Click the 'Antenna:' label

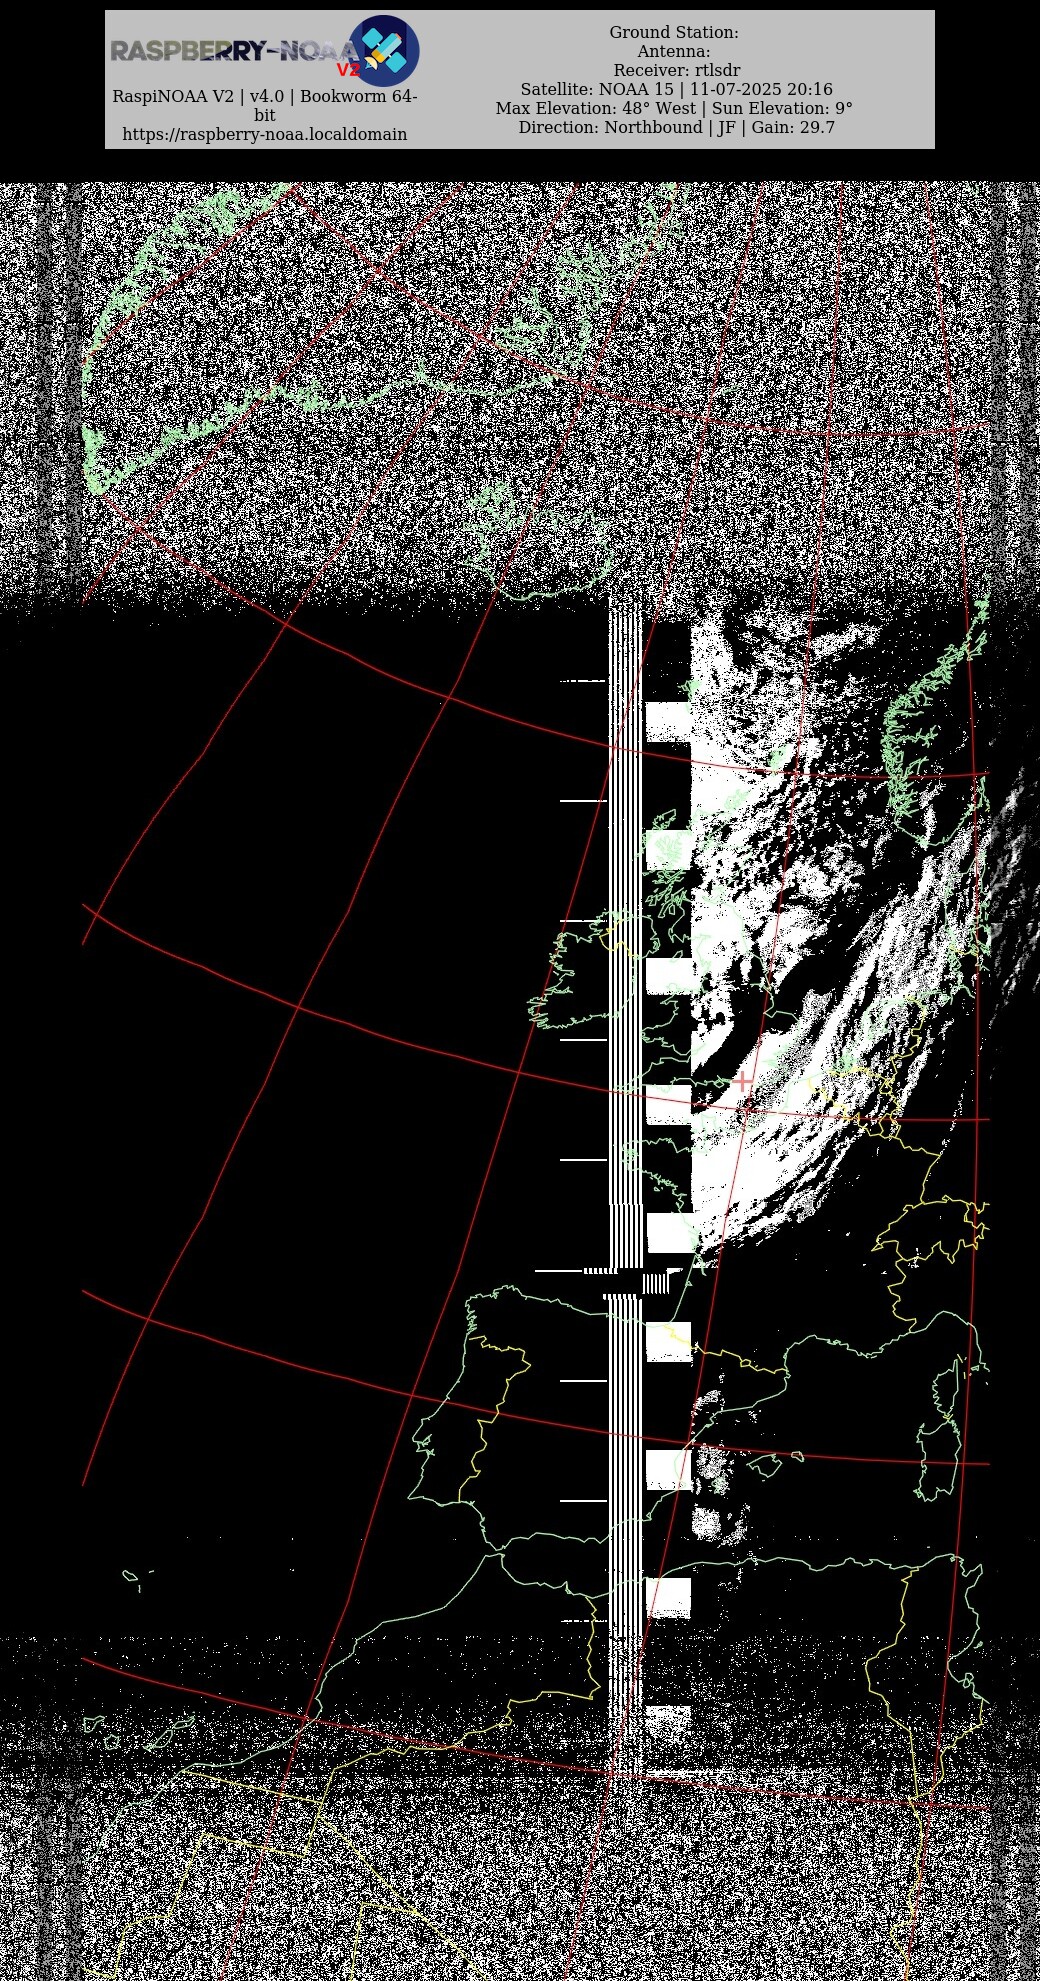pyautogui.click(x=674, y=51)
